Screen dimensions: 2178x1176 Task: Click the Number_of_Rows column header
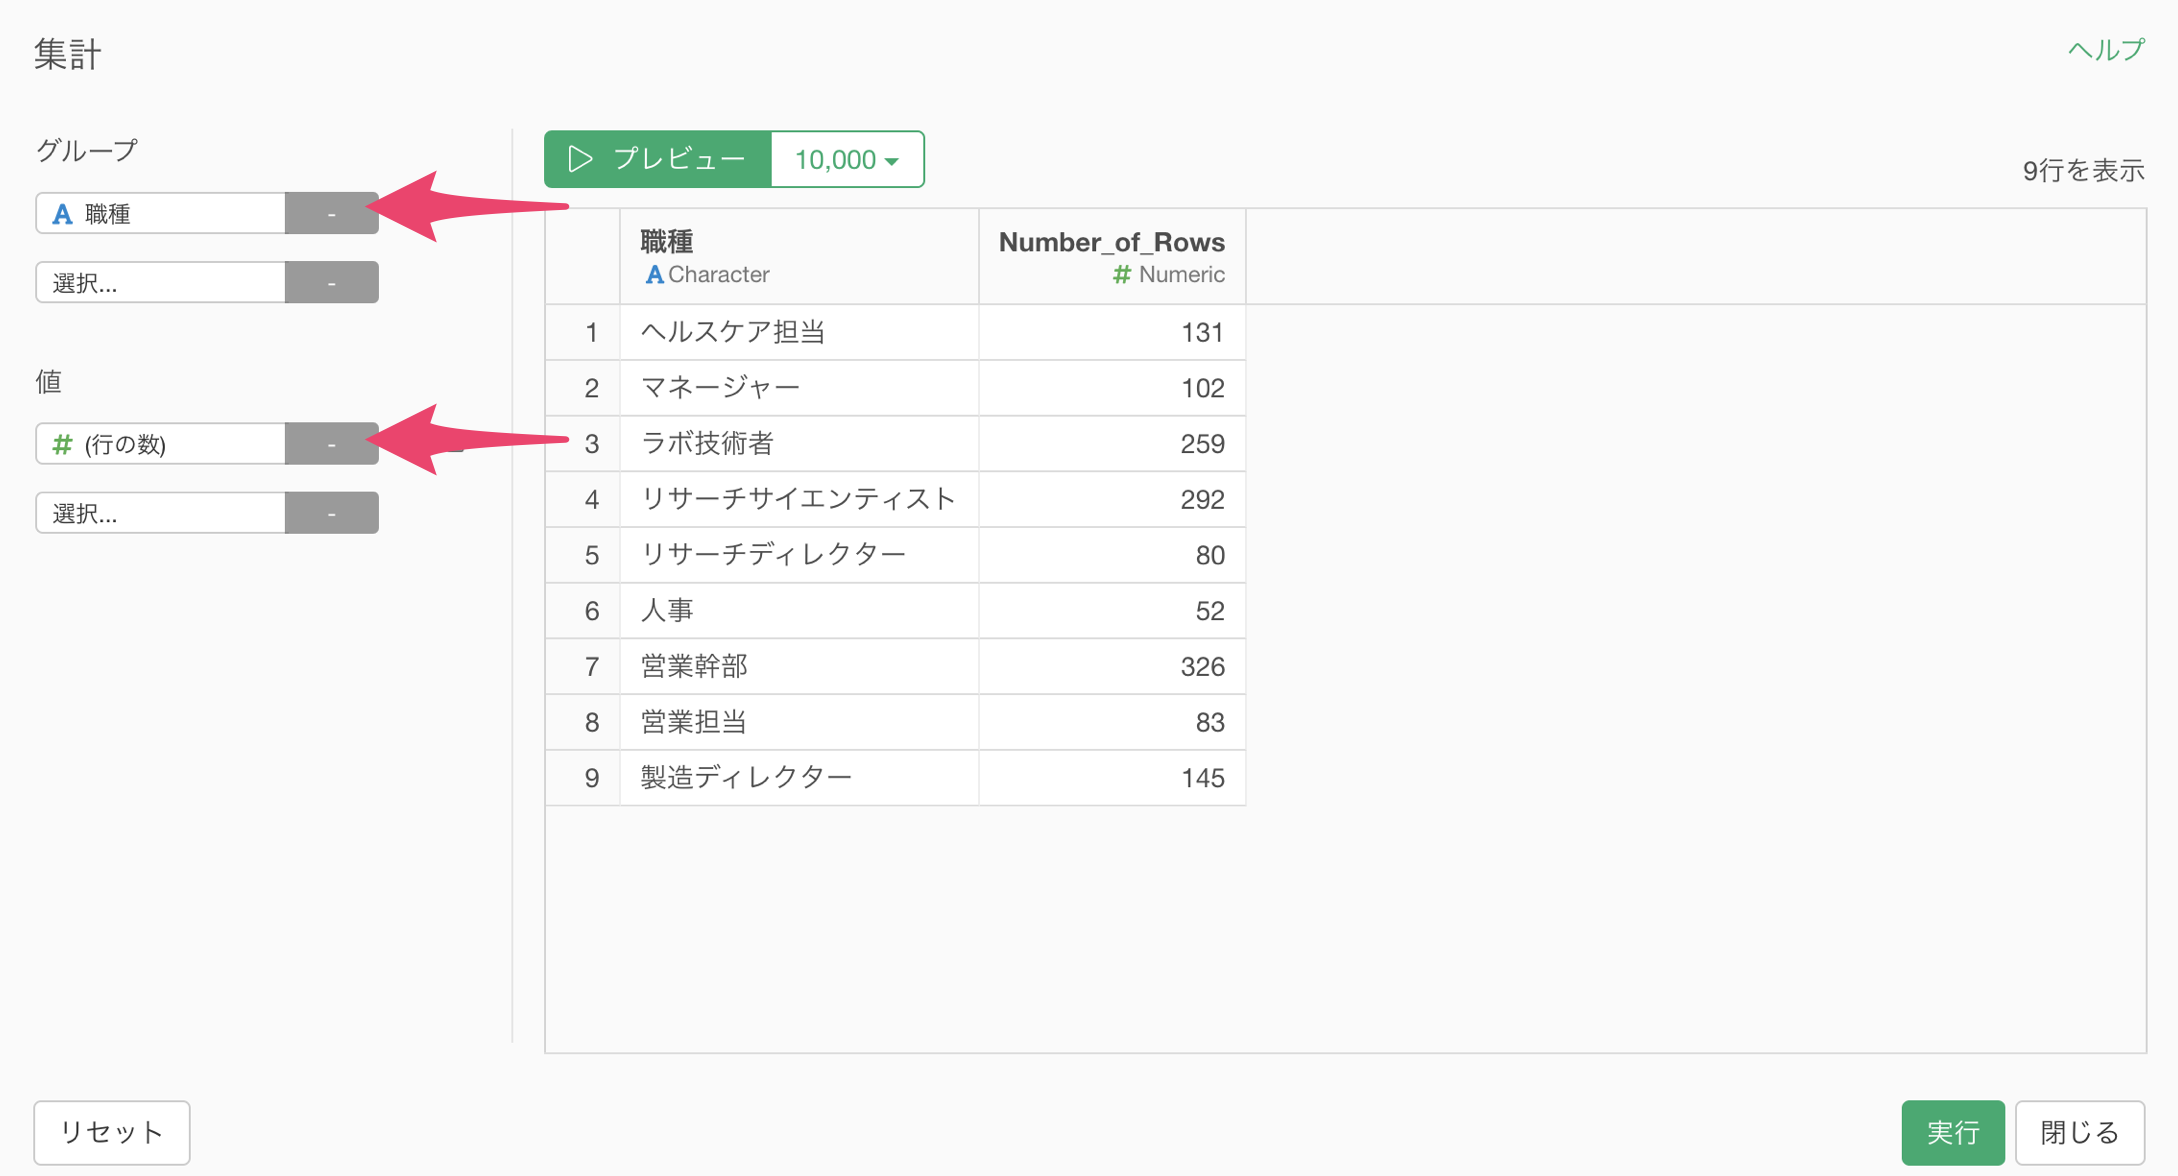(1112, 256)
